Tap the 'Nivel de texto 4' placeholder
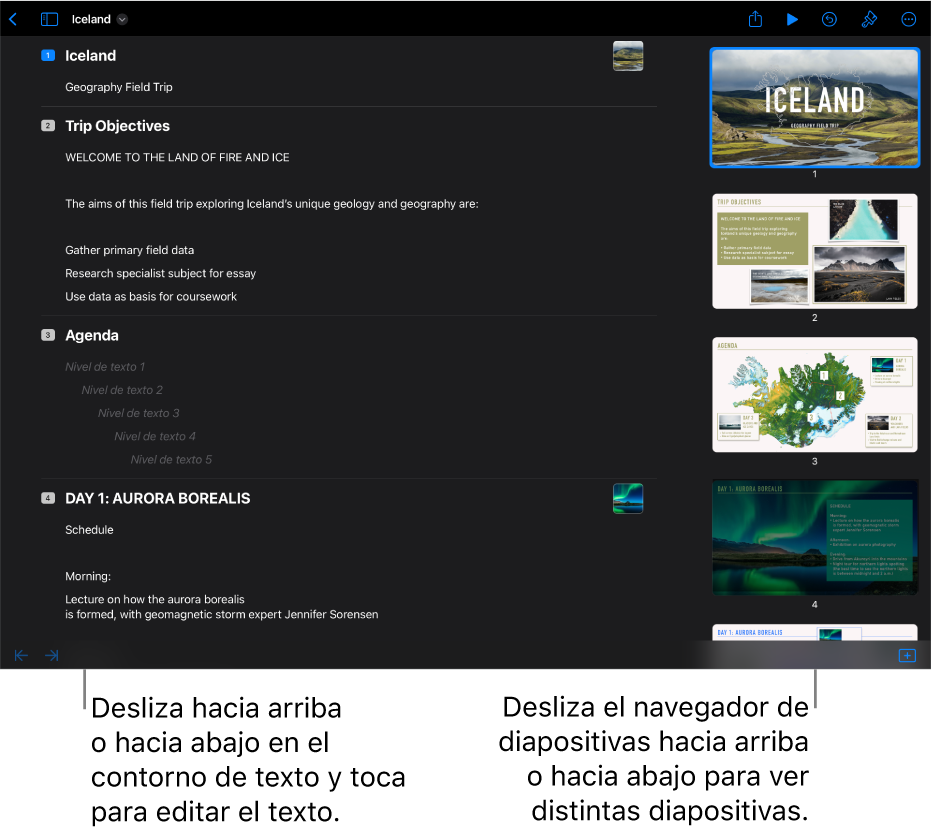 [155, 437]
